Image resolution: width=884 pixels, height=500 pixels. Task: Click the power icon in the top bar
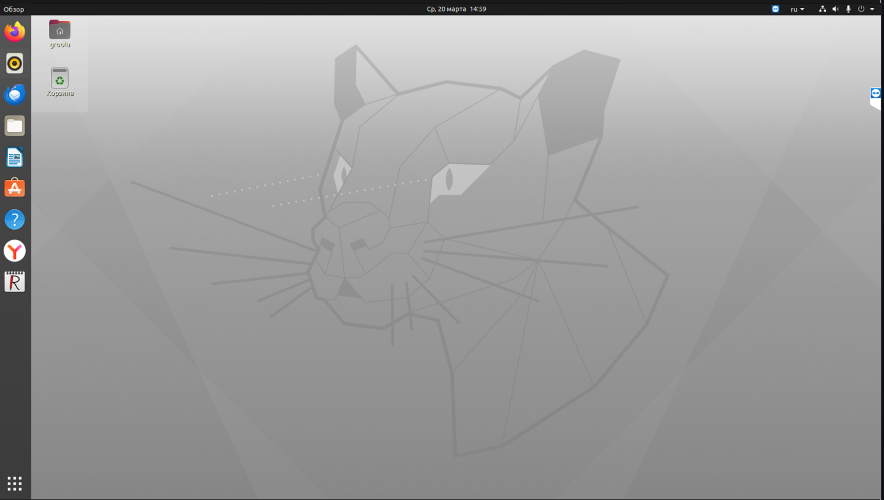point(861,9)
